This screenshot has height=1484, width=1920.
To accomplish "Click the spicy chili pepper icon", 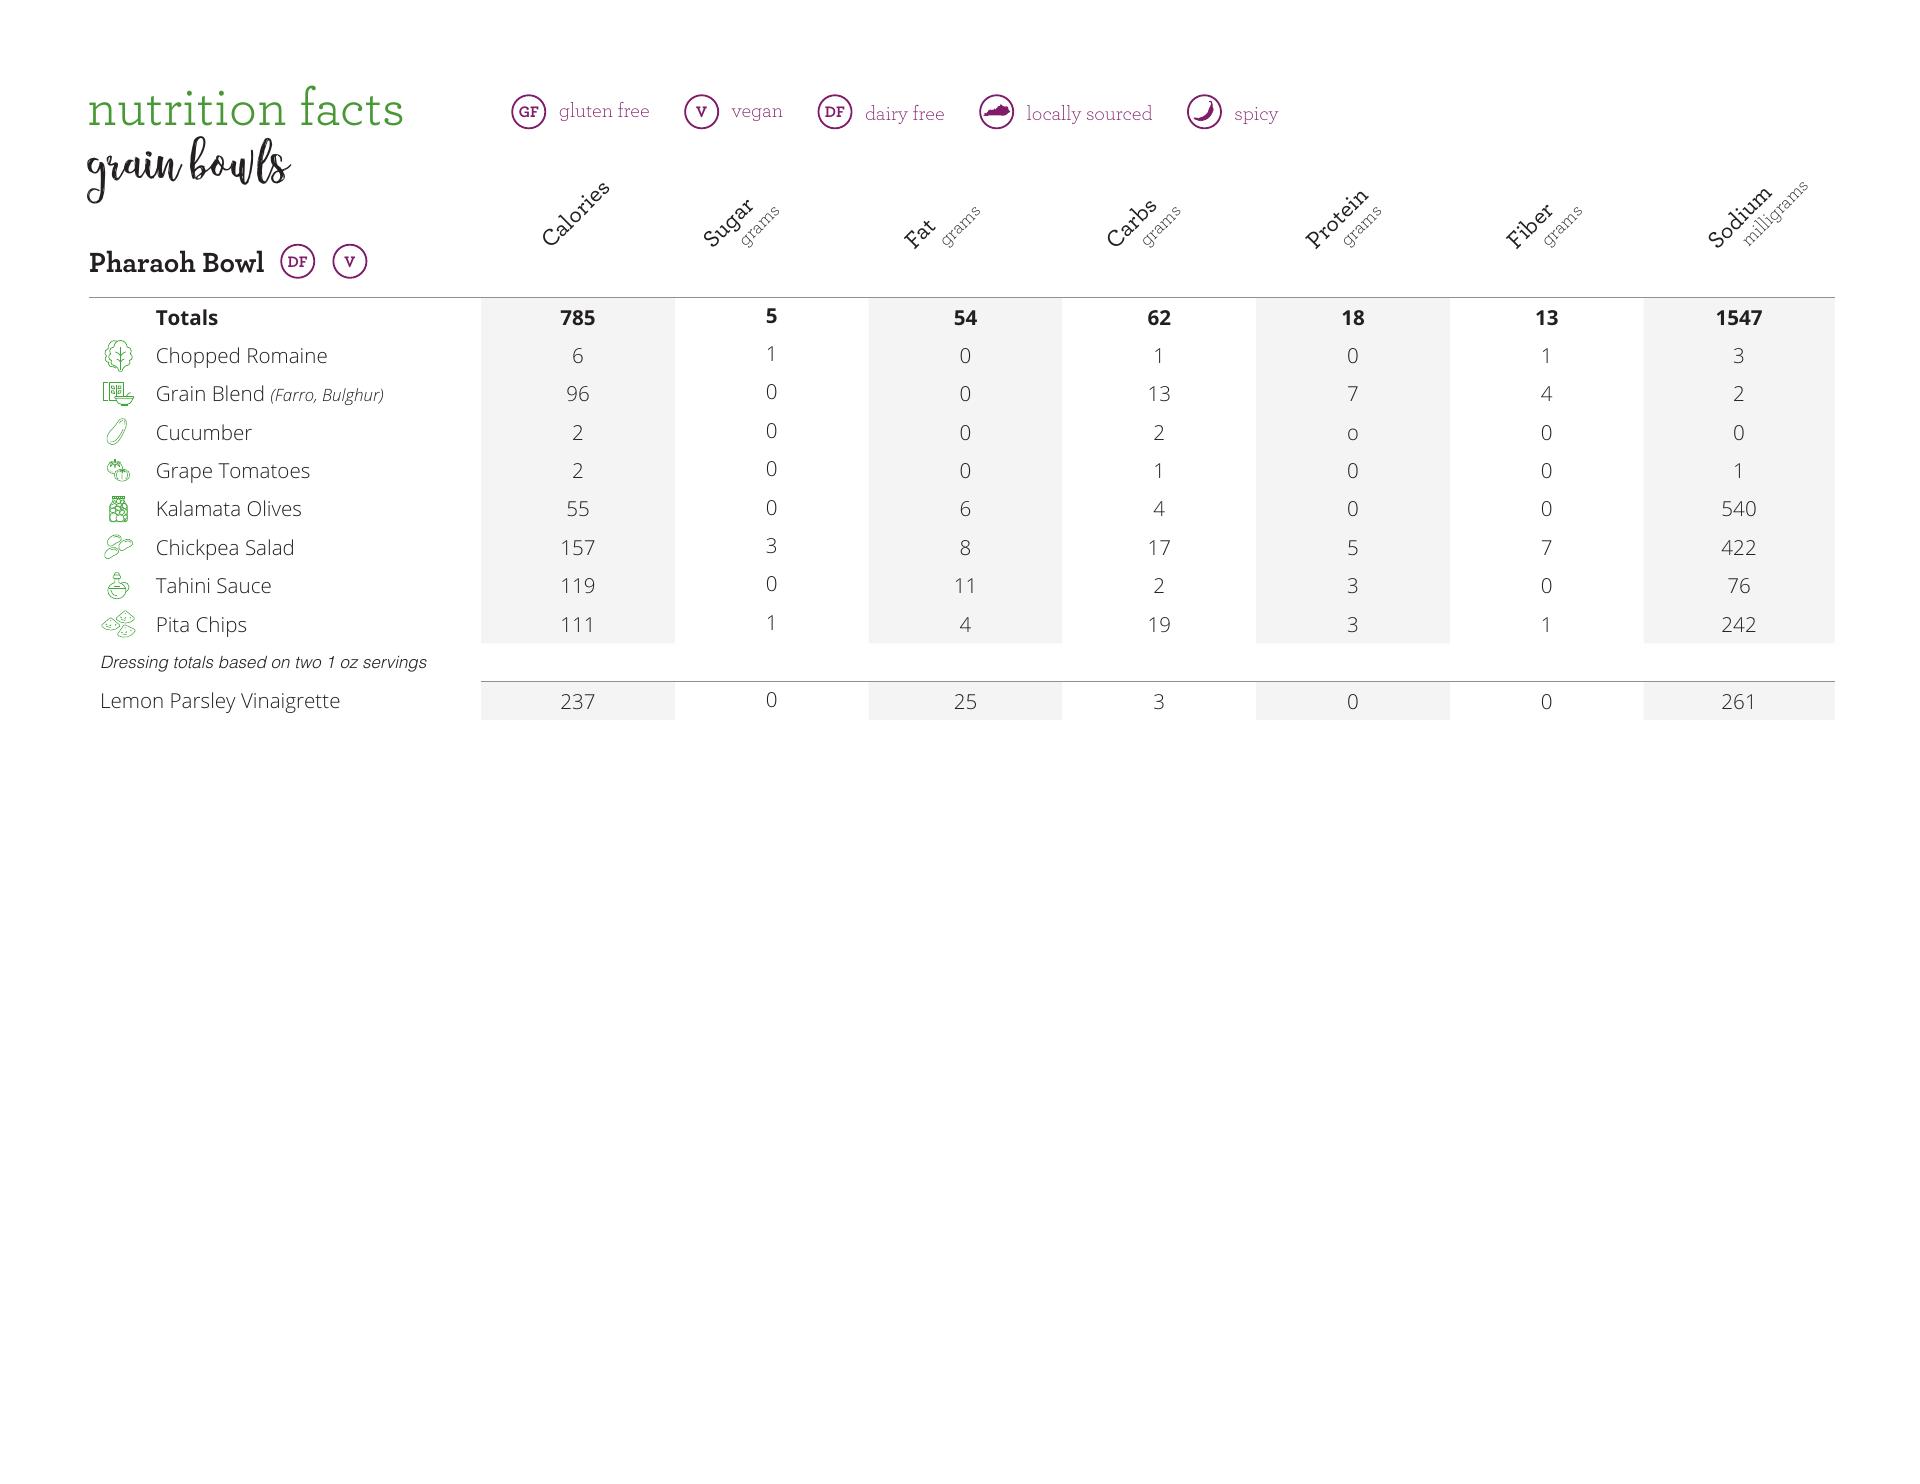I will click(x=1204, y=112).
